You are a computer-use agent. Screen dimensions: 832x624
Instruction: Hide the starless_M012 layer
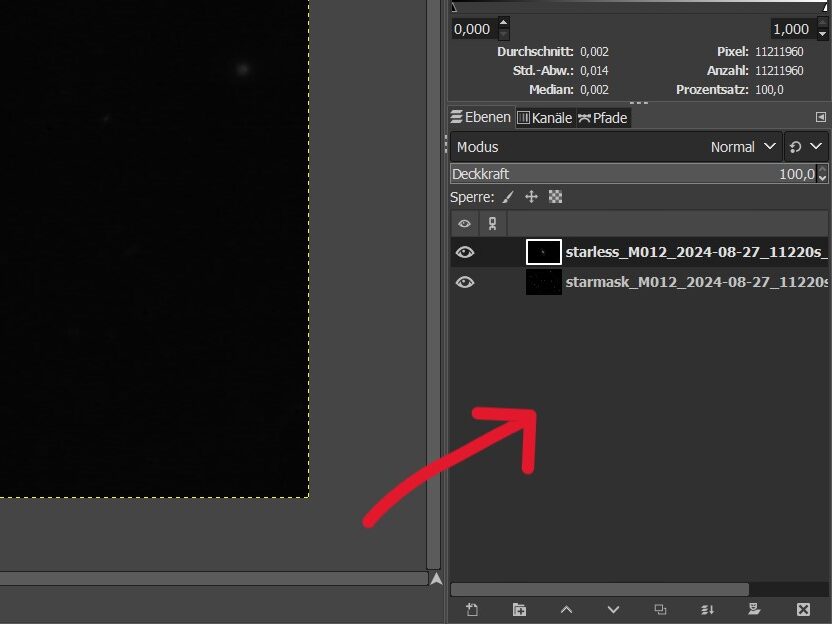(465, 252)
